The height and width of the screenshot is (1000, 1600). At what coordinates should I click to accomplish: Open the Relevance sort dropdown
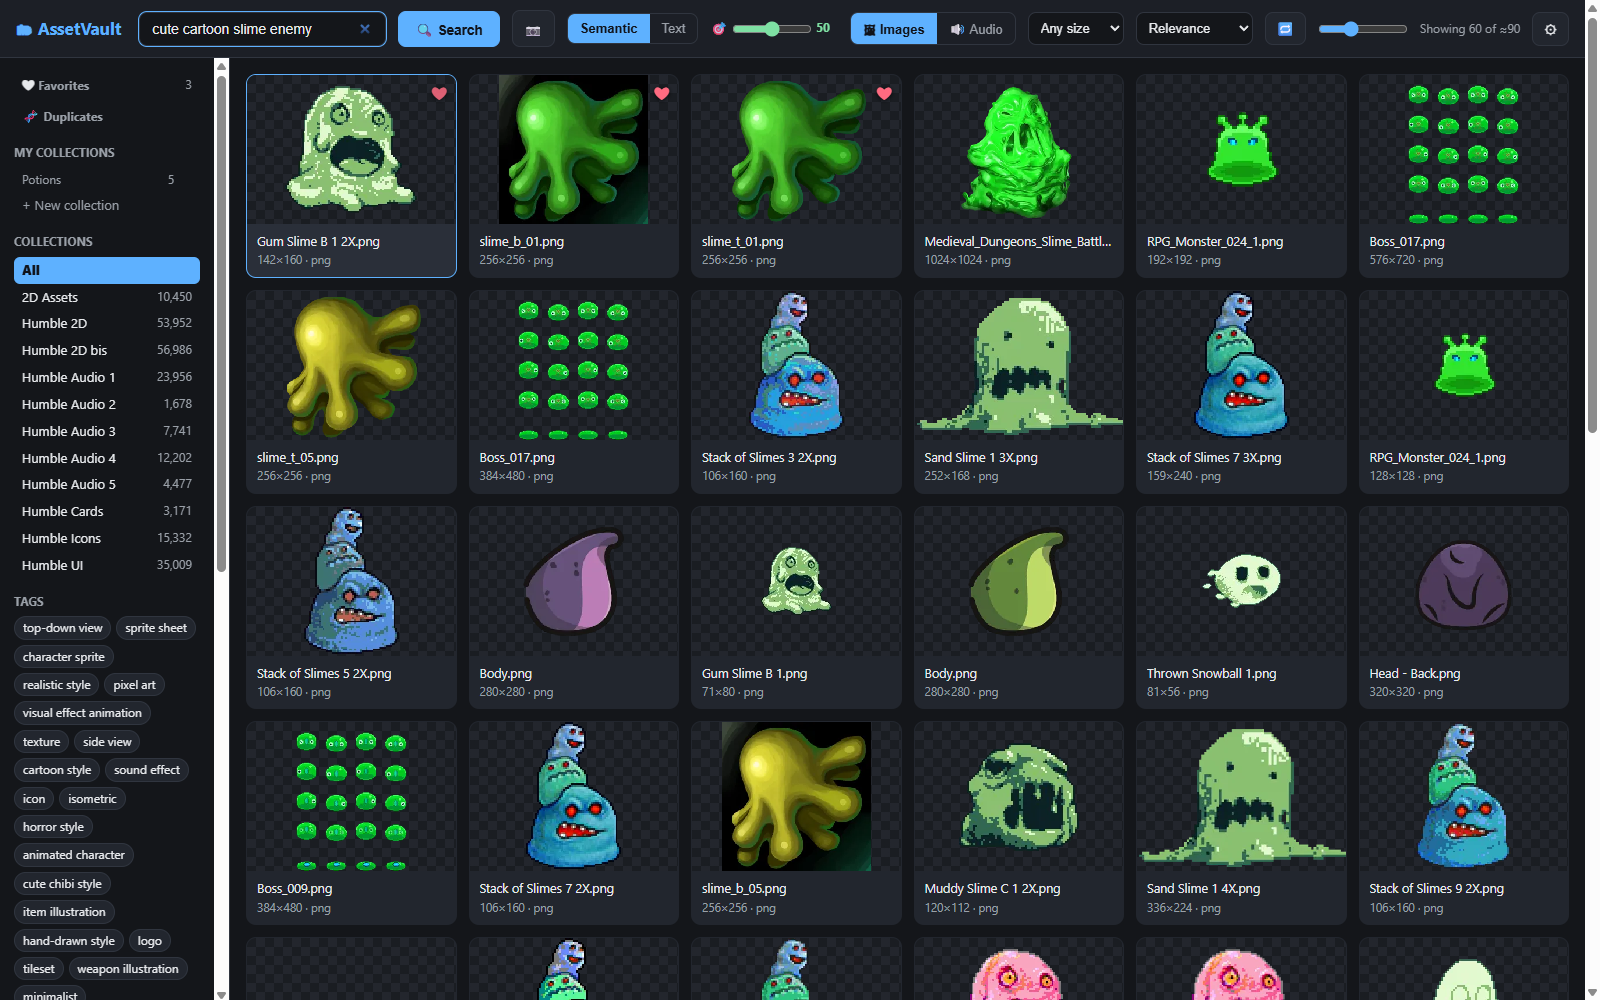point(1195,29)
